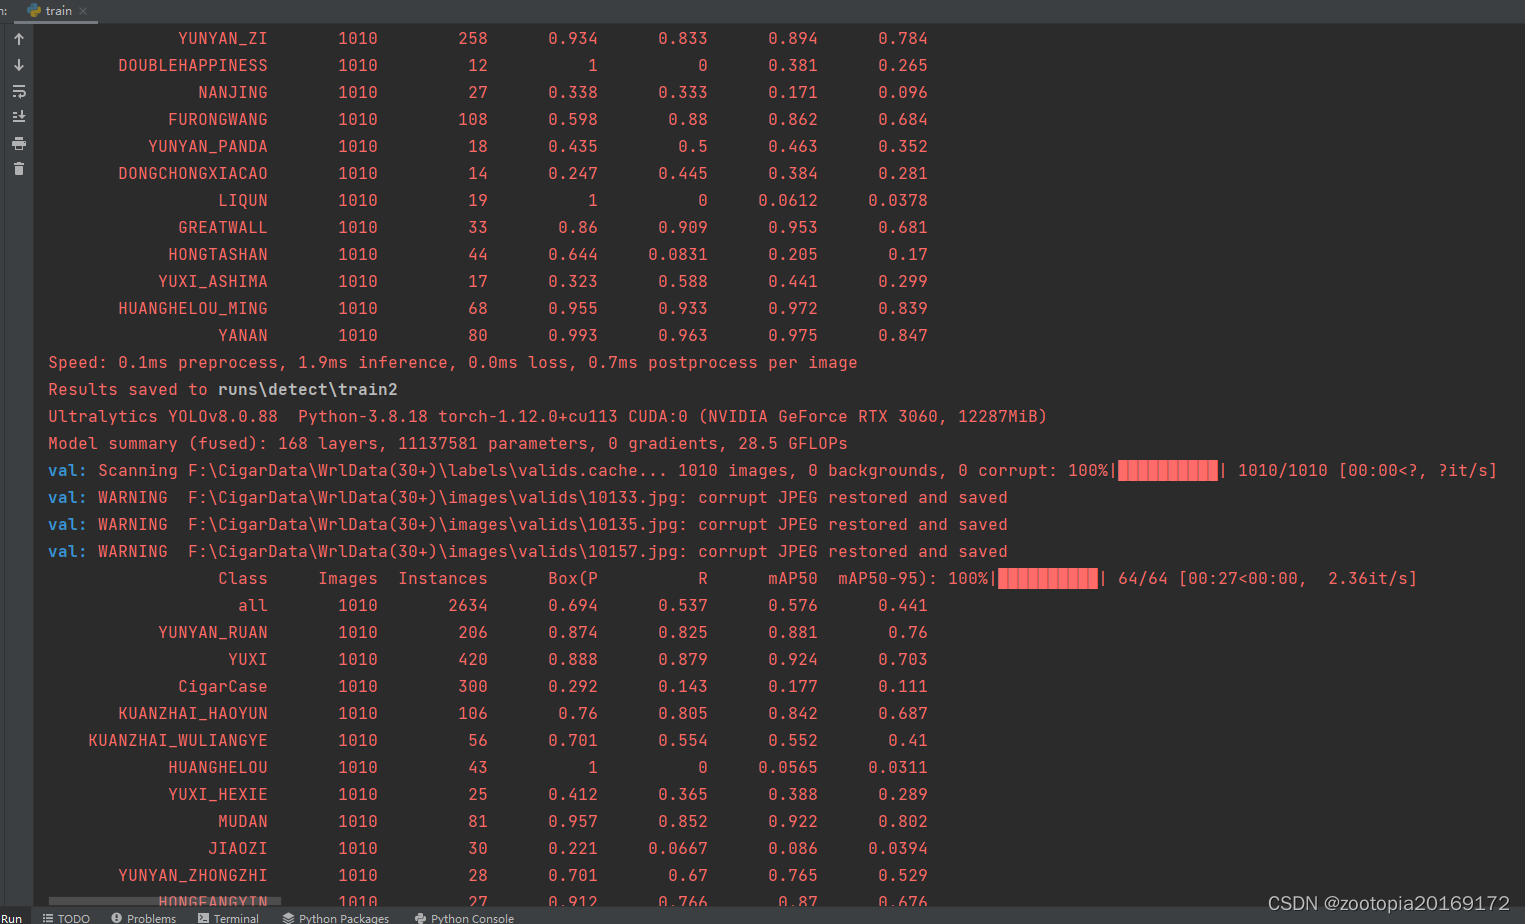Click the HUANGHELOU_MING class label
This screenshot has height=924, width=1525.
(x=193, y=308)
